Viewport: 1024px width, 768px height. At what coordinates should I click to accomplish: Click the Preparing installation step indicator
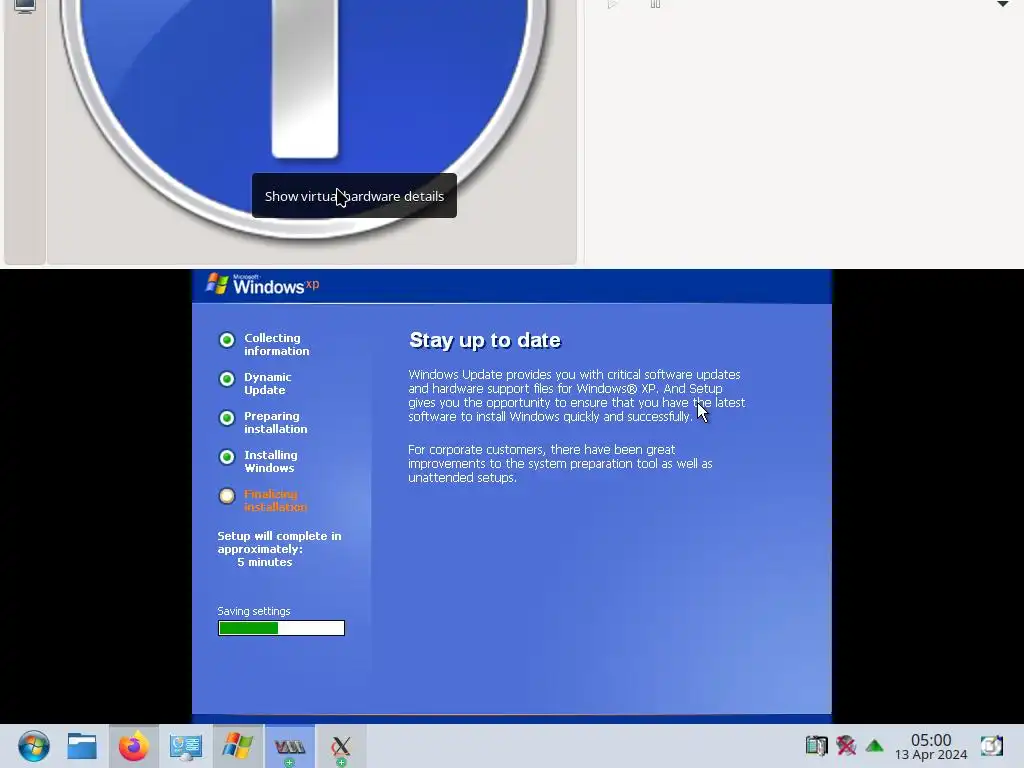pyautogui.click(x=227, y=418)
